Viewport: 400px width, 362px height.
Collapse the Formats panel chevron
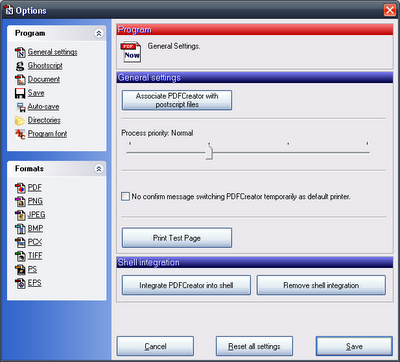coord(99,169)
